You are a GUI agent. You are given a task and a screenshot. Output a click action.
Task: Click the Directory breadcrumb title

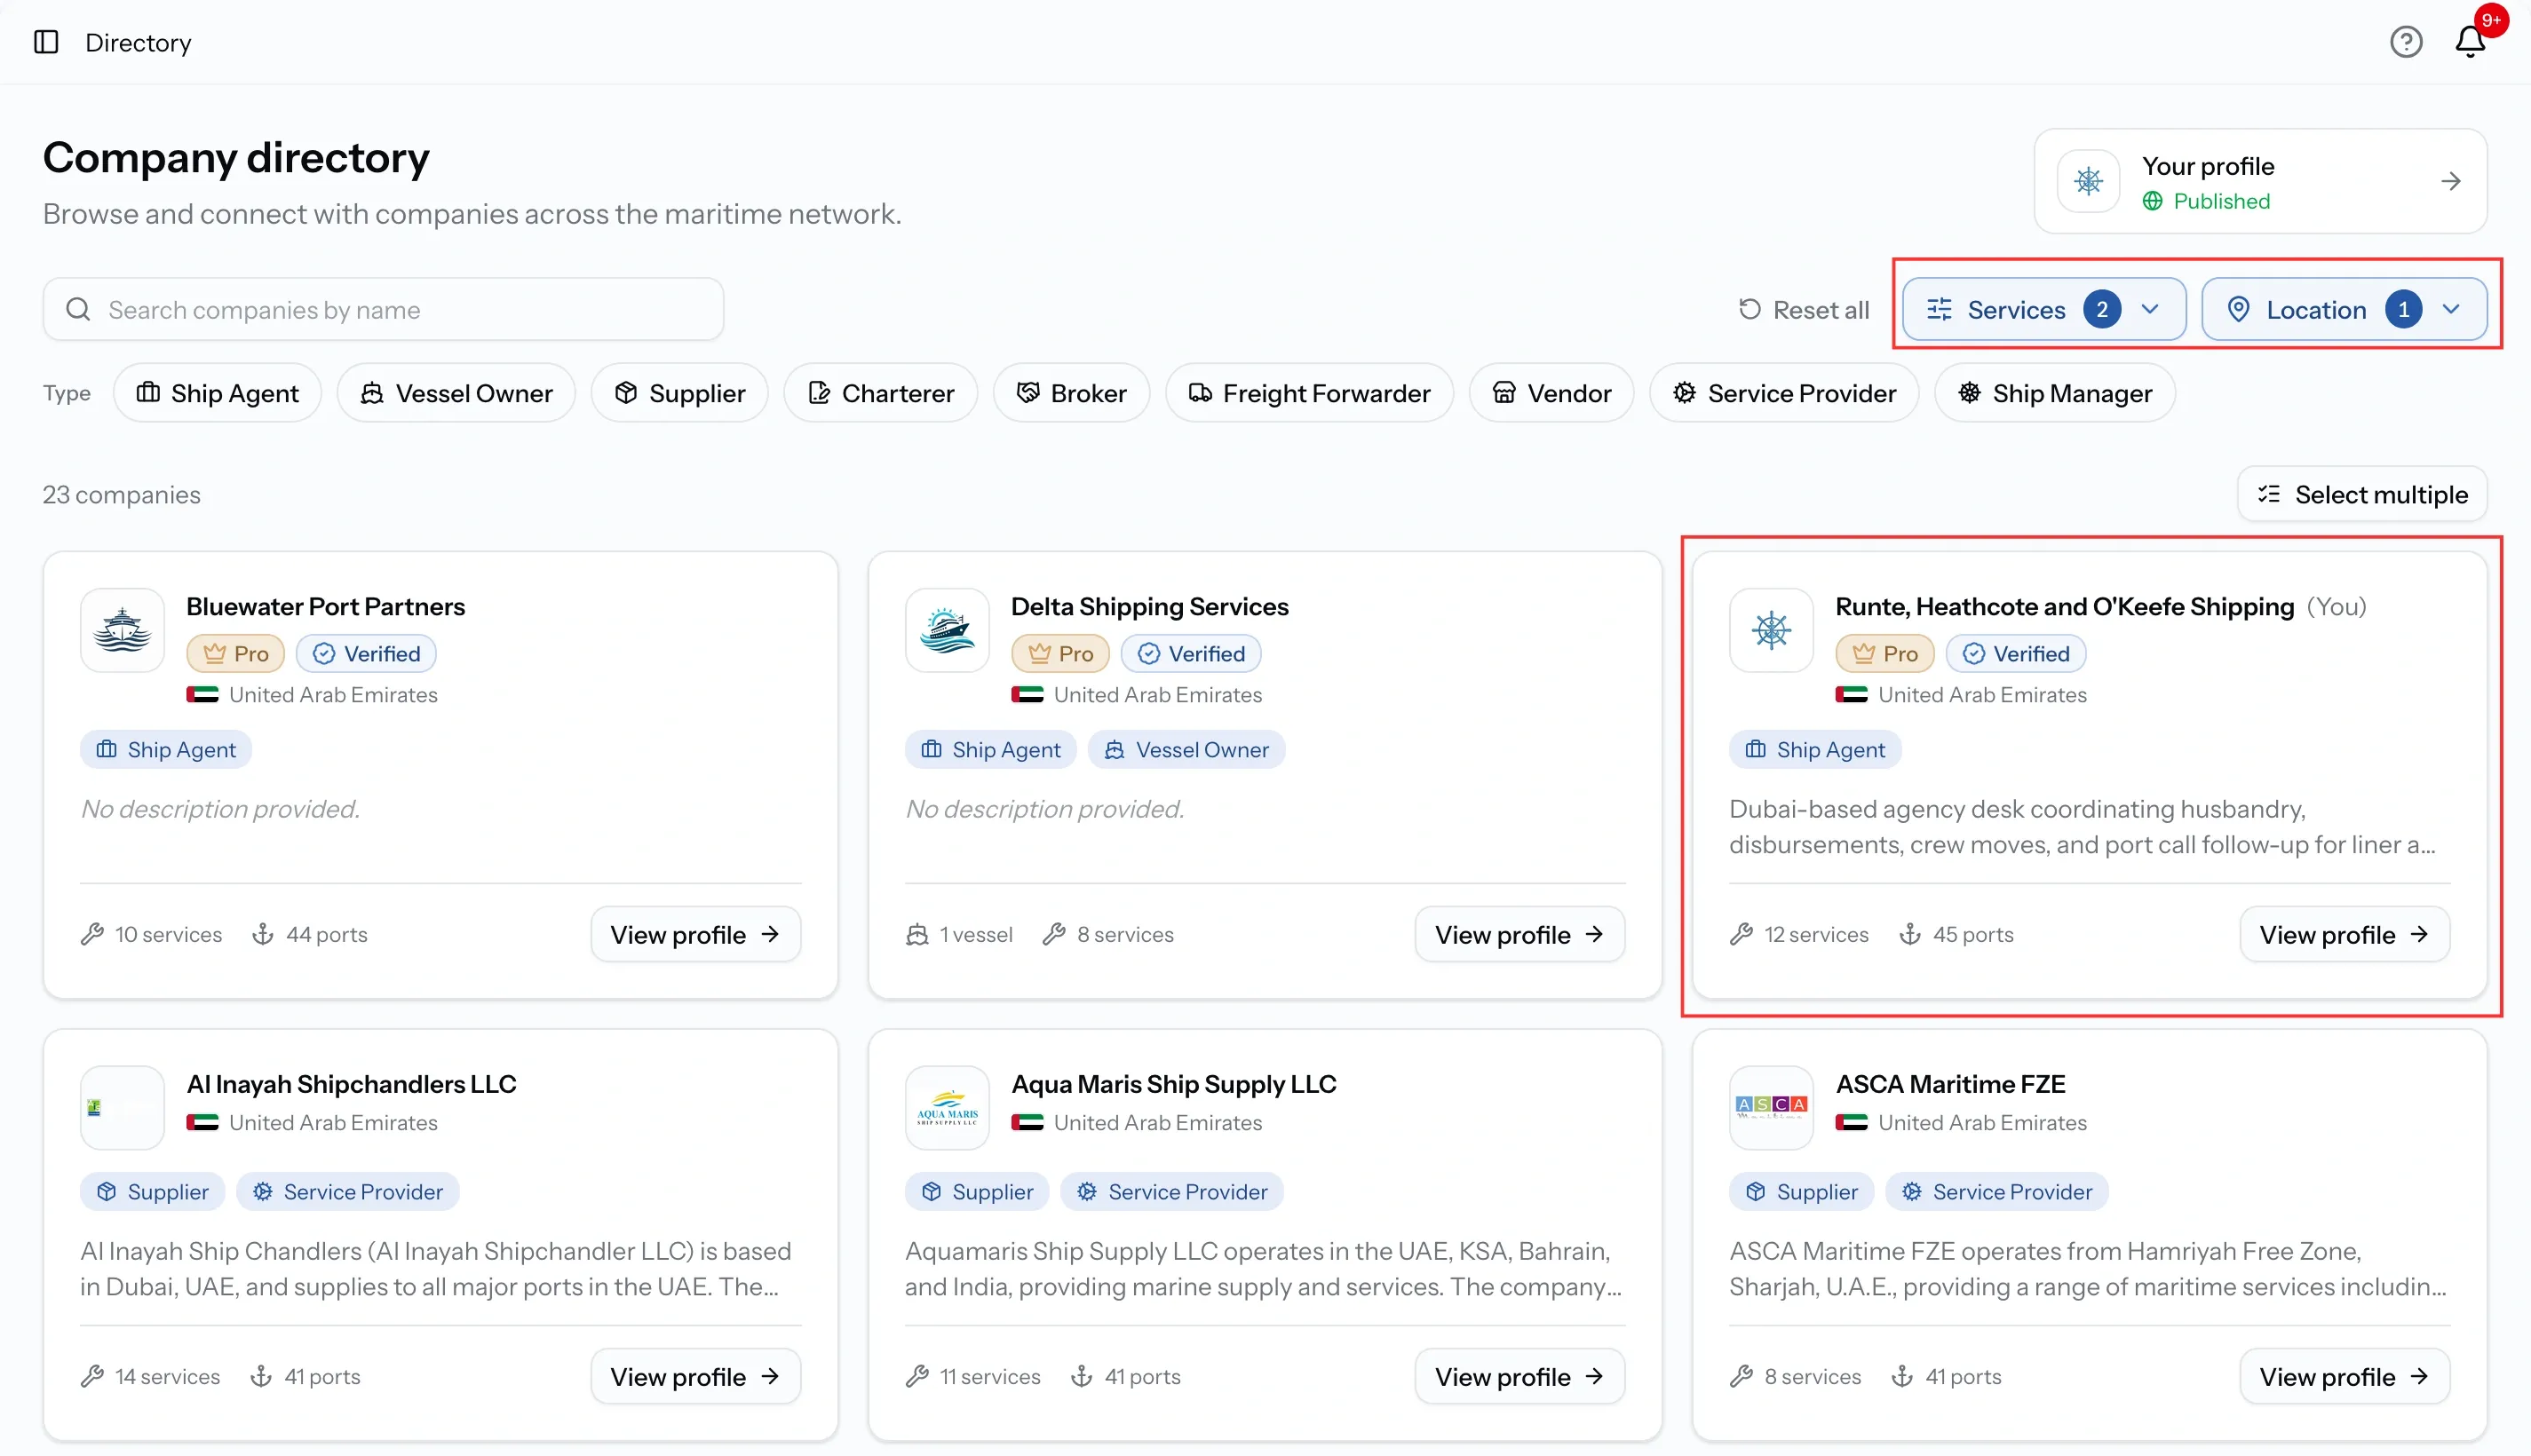138,42
